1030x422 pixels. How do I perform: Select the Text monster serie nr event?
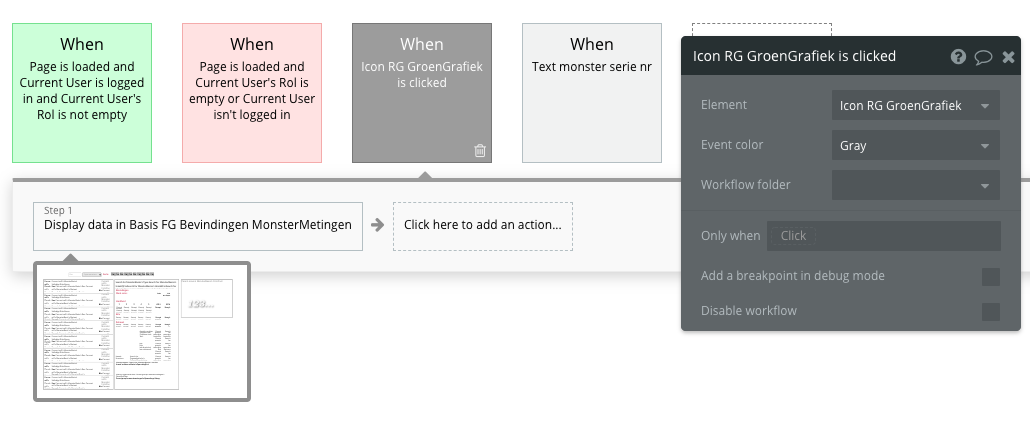592,93
